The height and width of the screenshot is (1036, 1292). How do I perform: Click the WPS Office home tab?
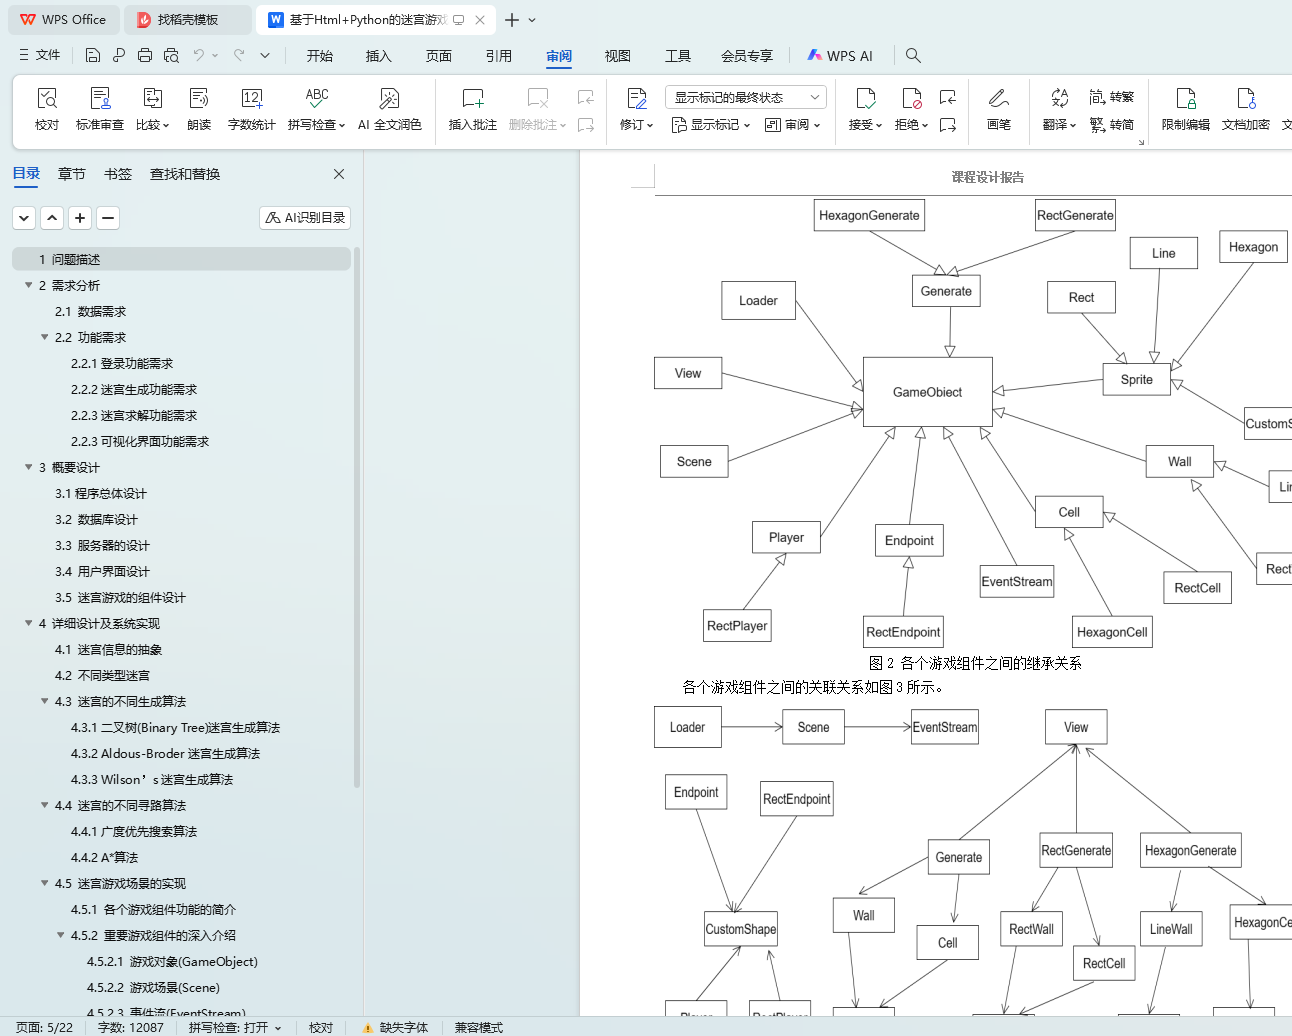(63, 20)
